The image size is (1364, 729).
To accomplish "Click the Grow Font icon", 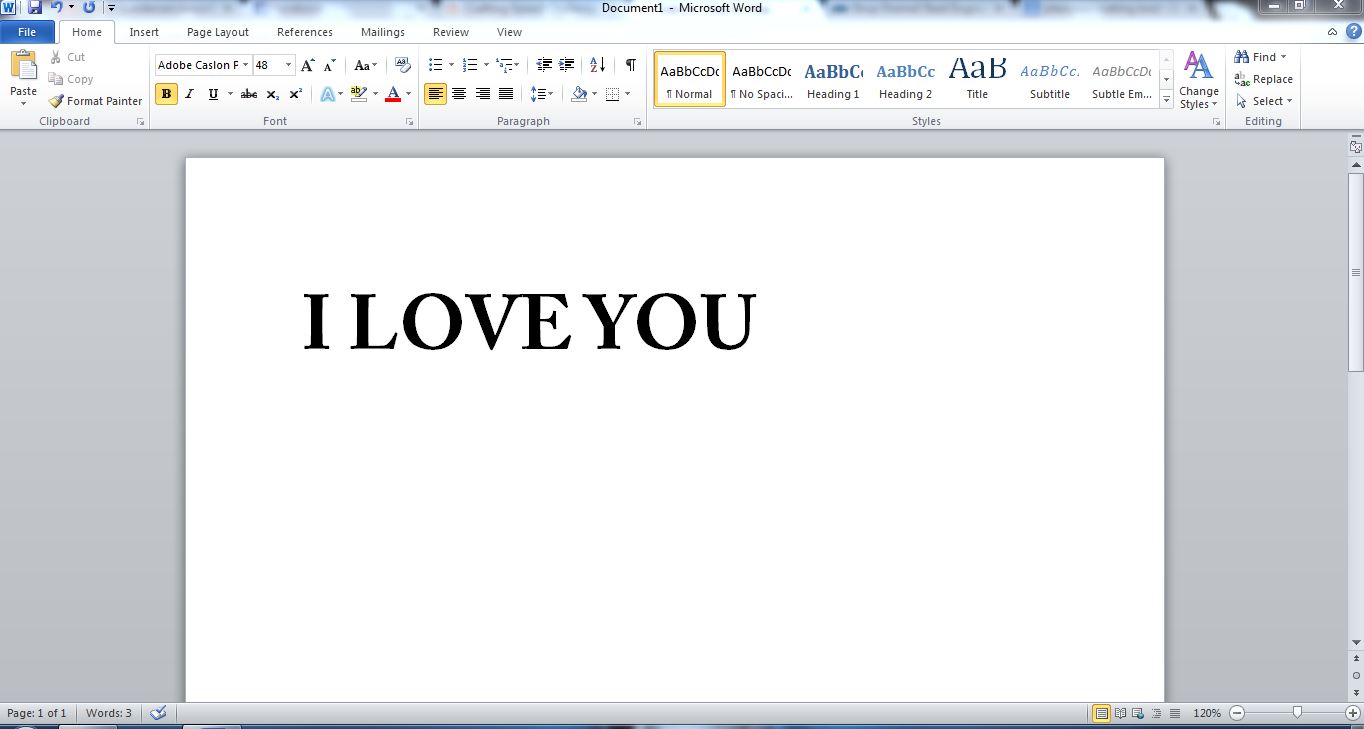I will (x=308, y=65).
